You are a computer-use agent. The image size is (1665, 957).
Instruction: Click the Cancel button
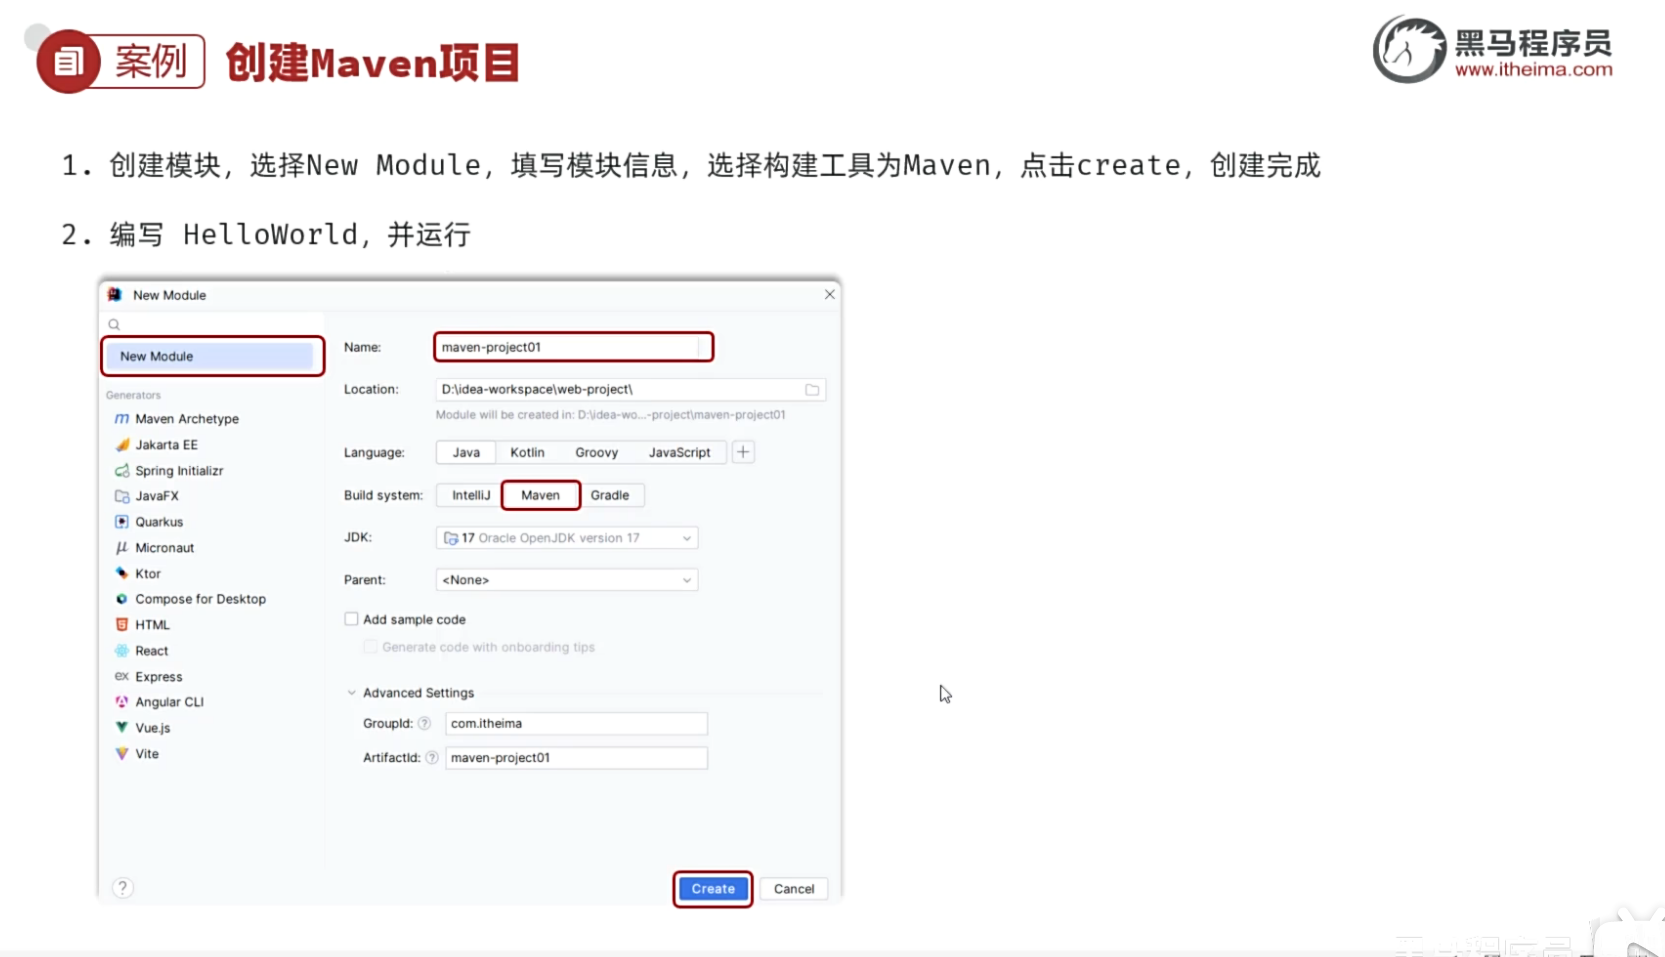coord(793,888)
